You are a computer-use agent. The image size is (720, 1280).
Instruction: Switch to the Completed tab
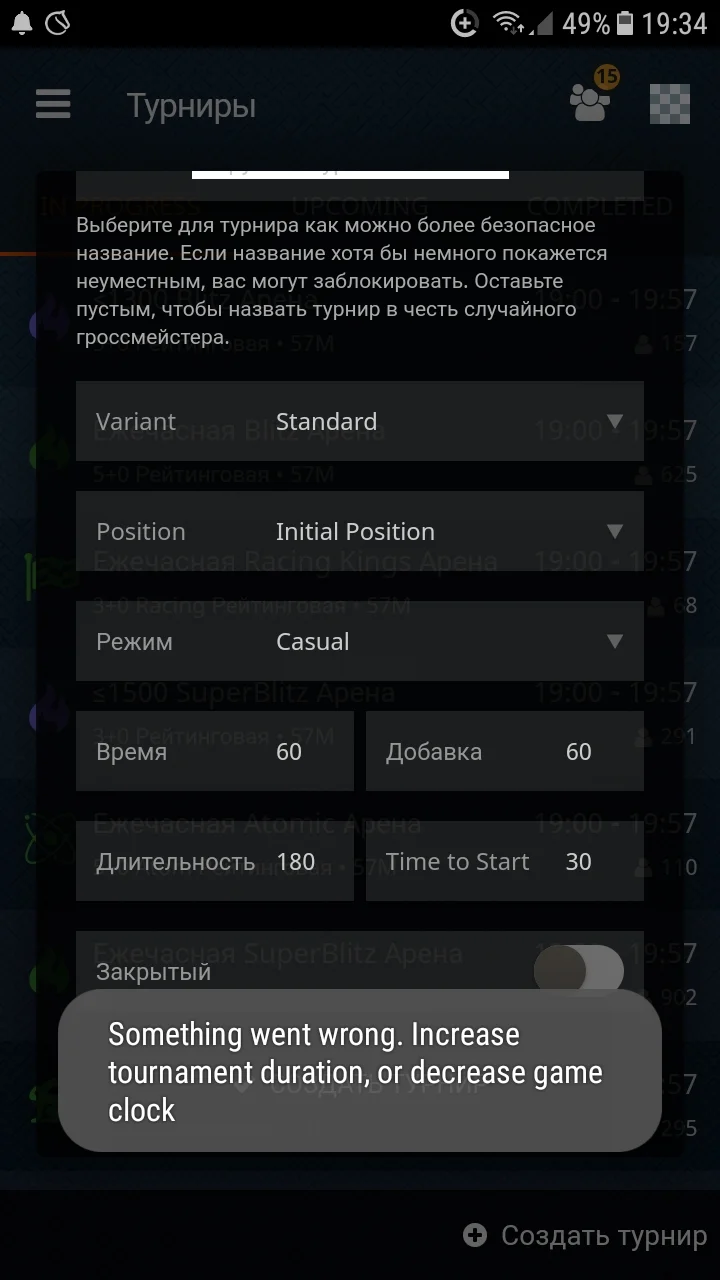598,207
